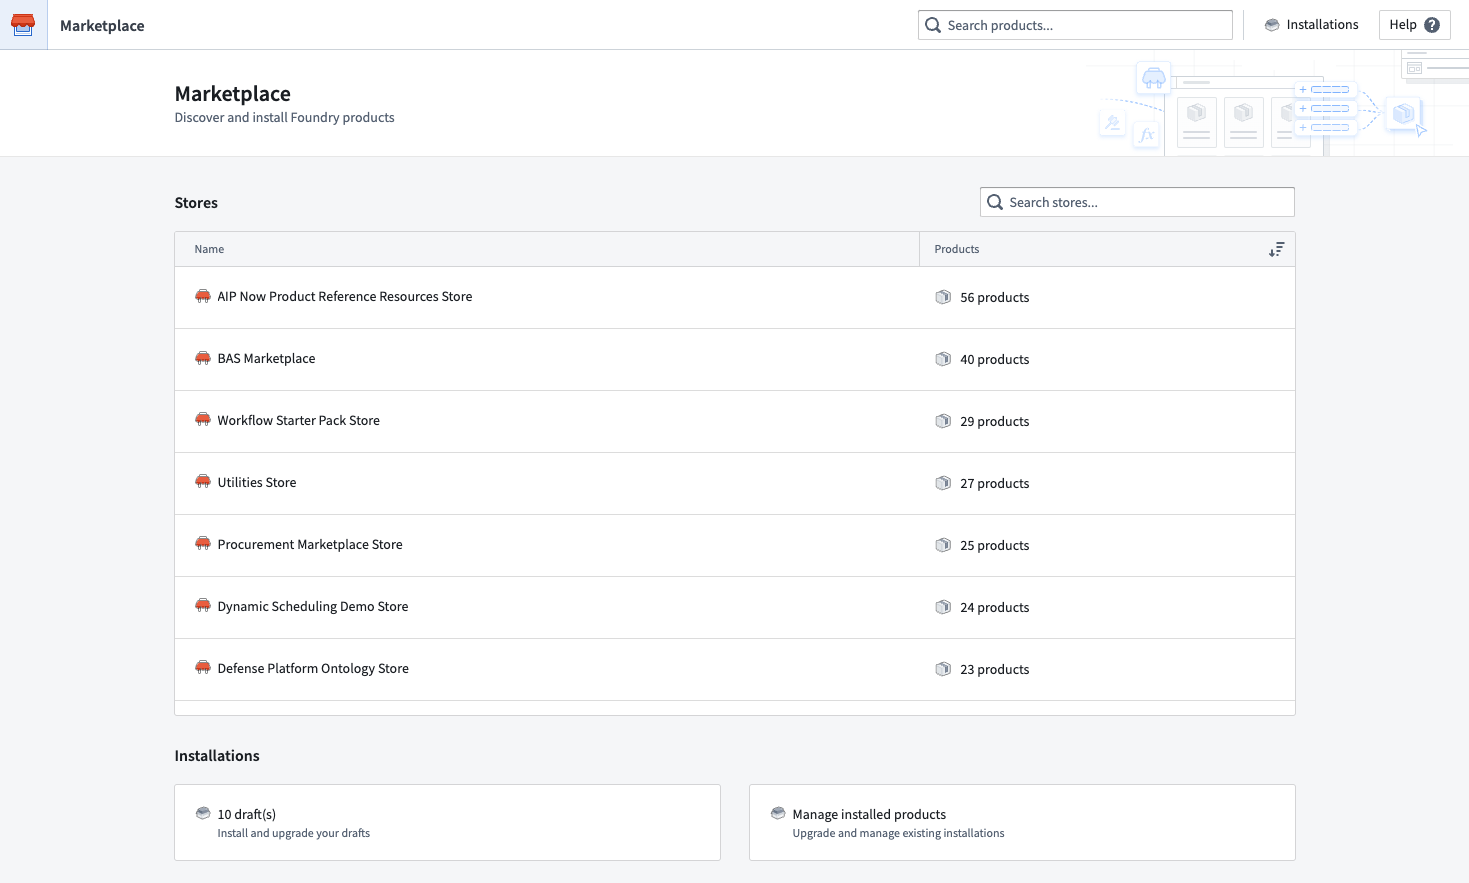This screenshot has height=883, width=1469.
Task: Open Procurement Marketplace Store
Action: coord(735,545)
